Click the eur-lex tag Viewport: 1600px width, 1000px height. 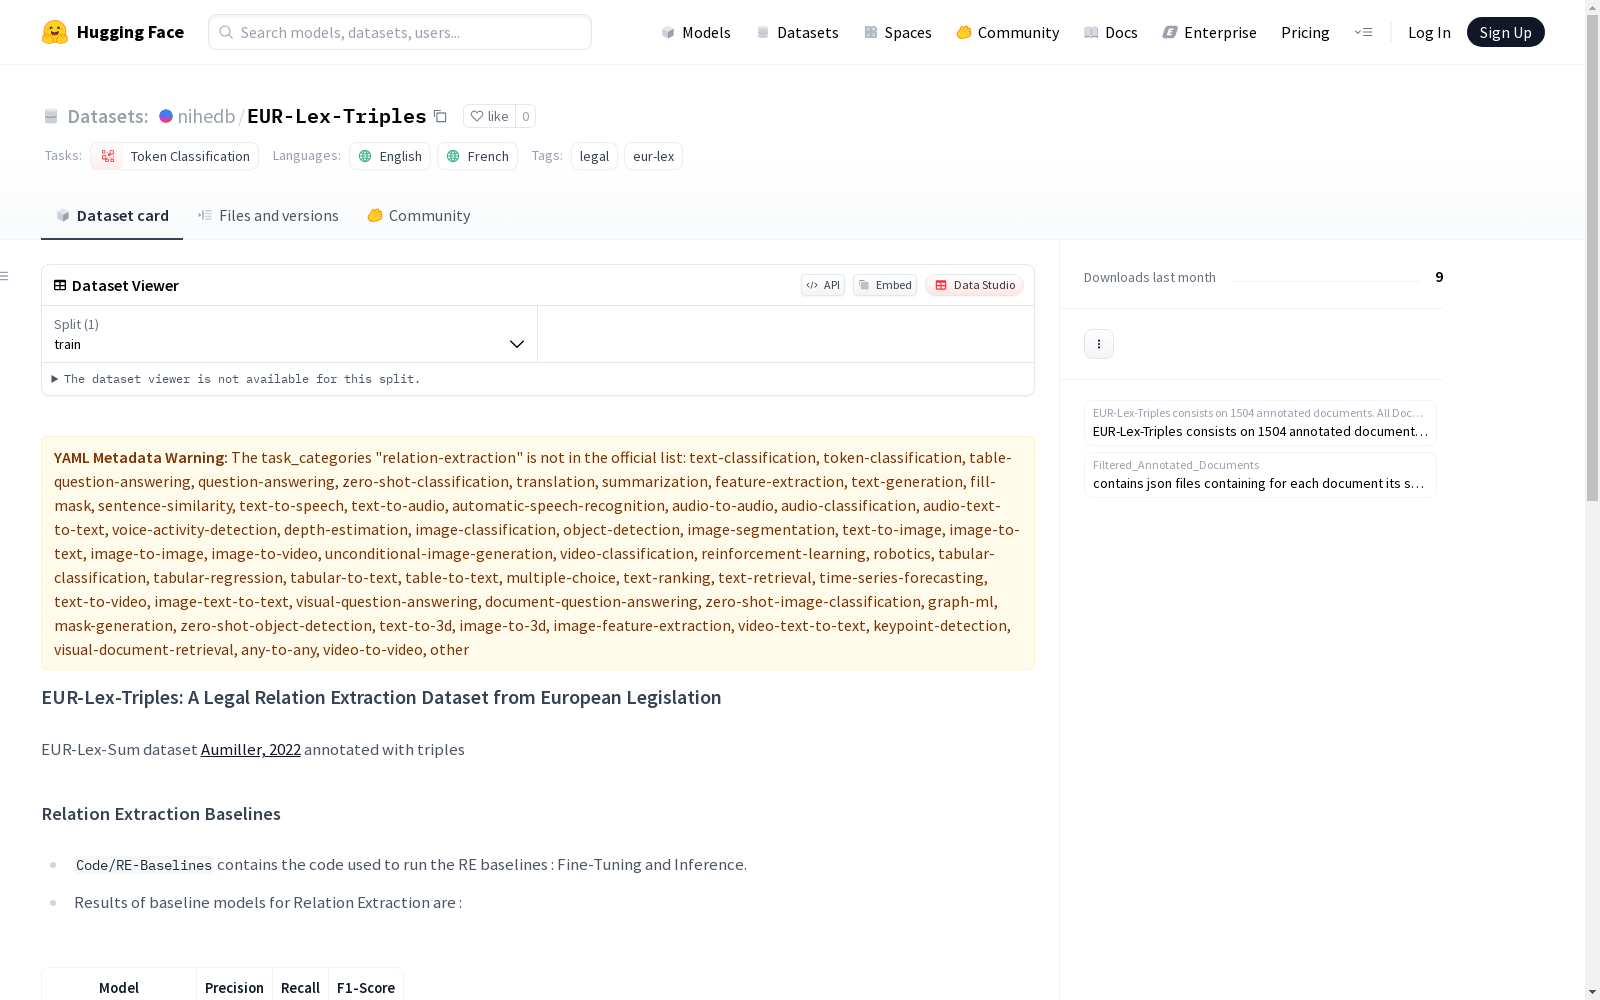pos(653,156)
